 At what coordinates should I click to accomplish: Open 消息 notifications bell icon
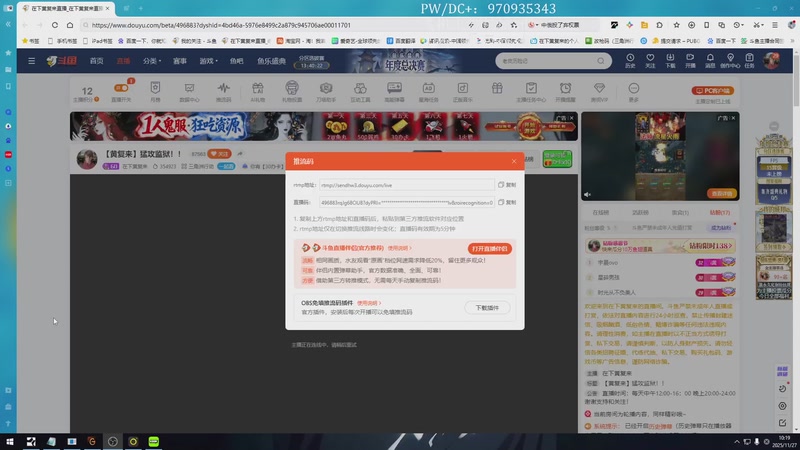(x=710, y=61)
